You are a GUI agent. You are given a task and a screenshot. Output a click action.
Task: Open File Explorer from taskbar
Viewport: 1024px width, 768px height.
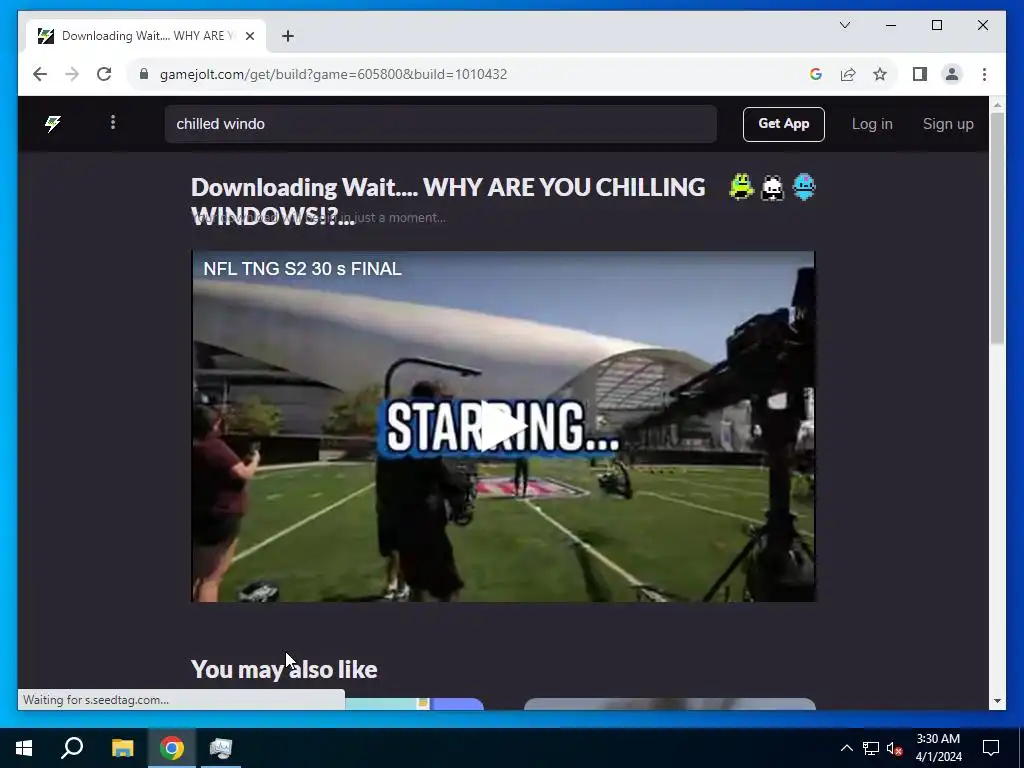click(122, 748)
